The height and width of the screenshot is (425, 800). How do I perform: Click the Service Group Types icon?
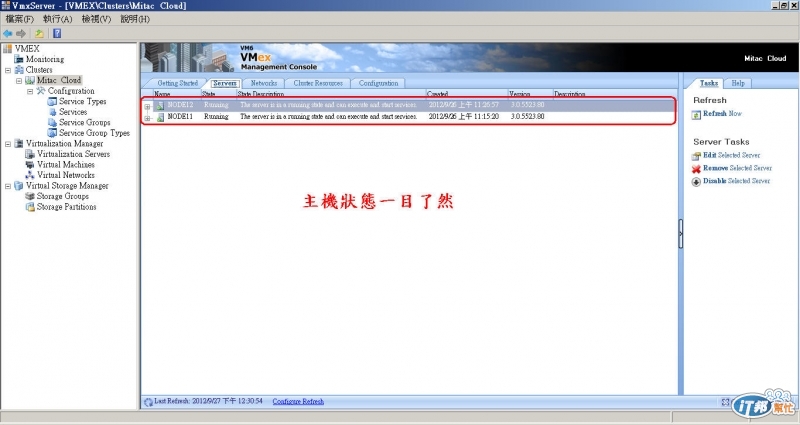coord(52,133)
